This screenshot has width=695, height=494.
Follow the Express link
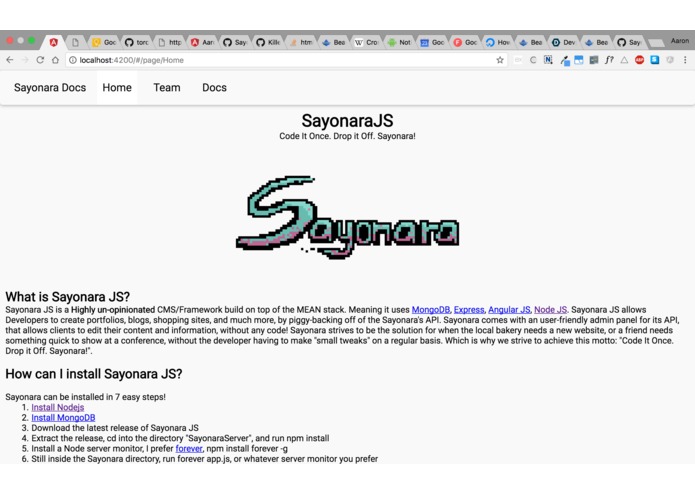coord(469,310)
